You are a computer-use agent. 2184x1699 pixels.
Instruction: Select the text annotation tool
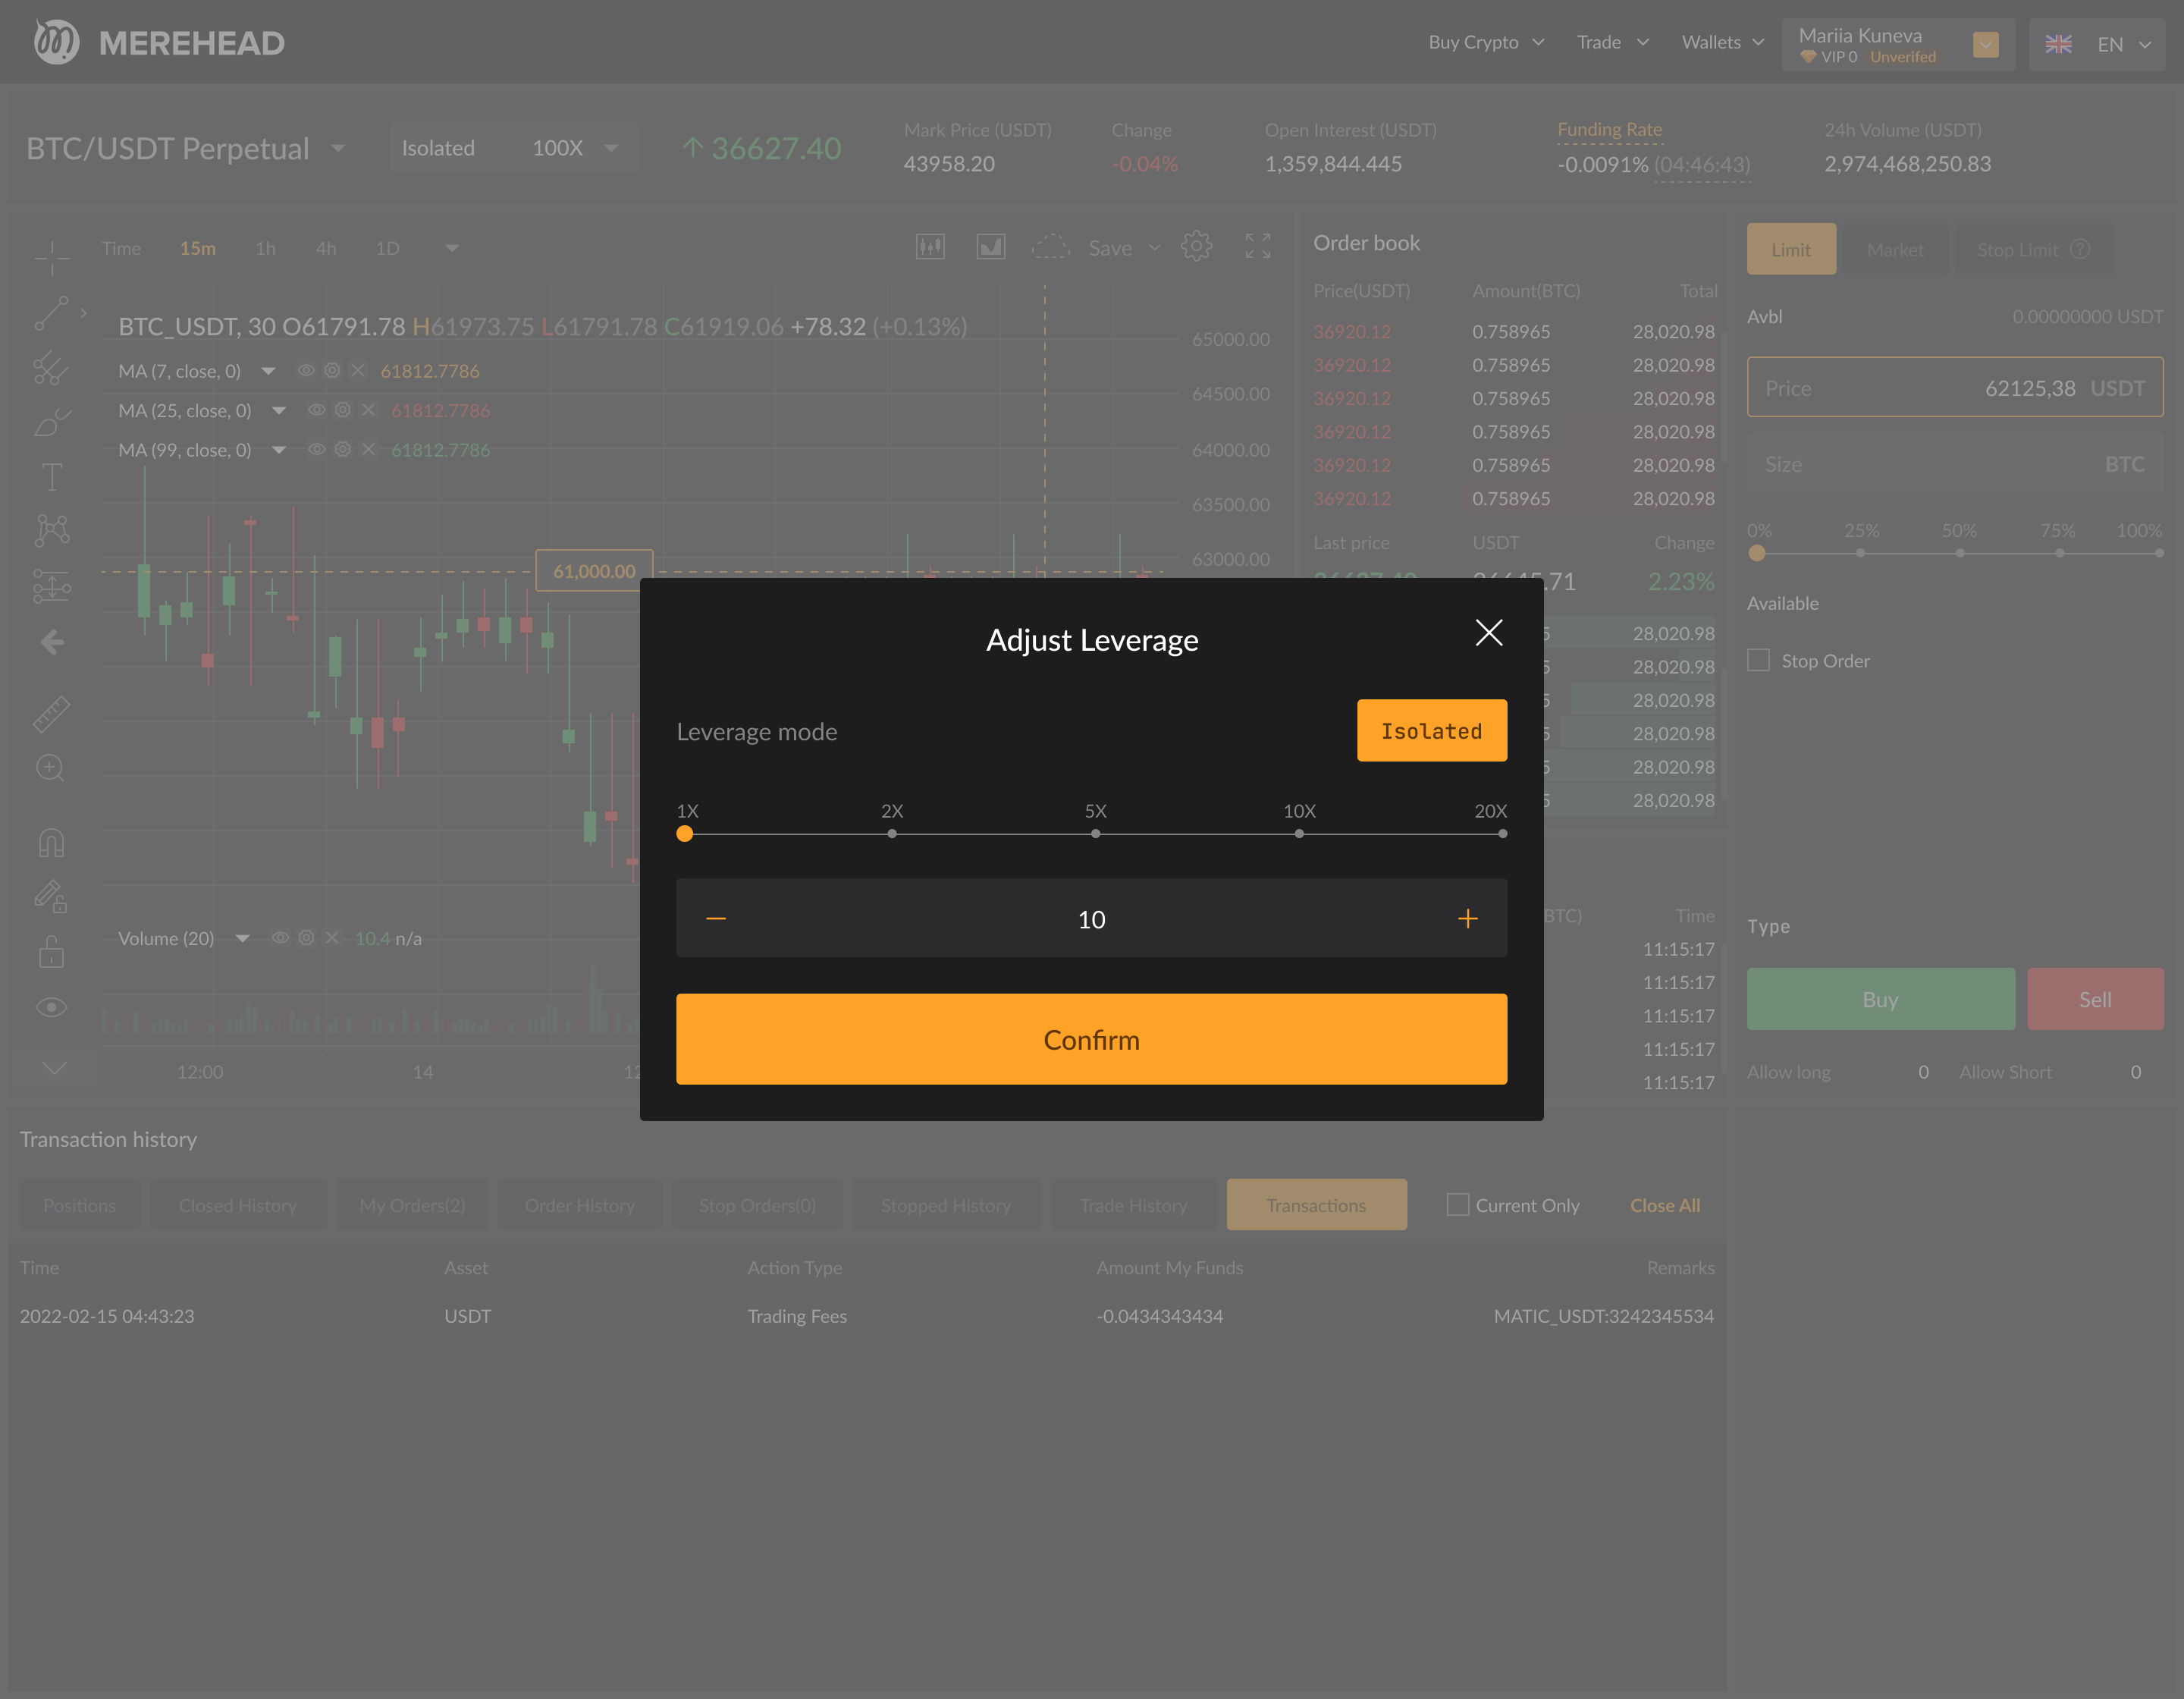point(51,476)
